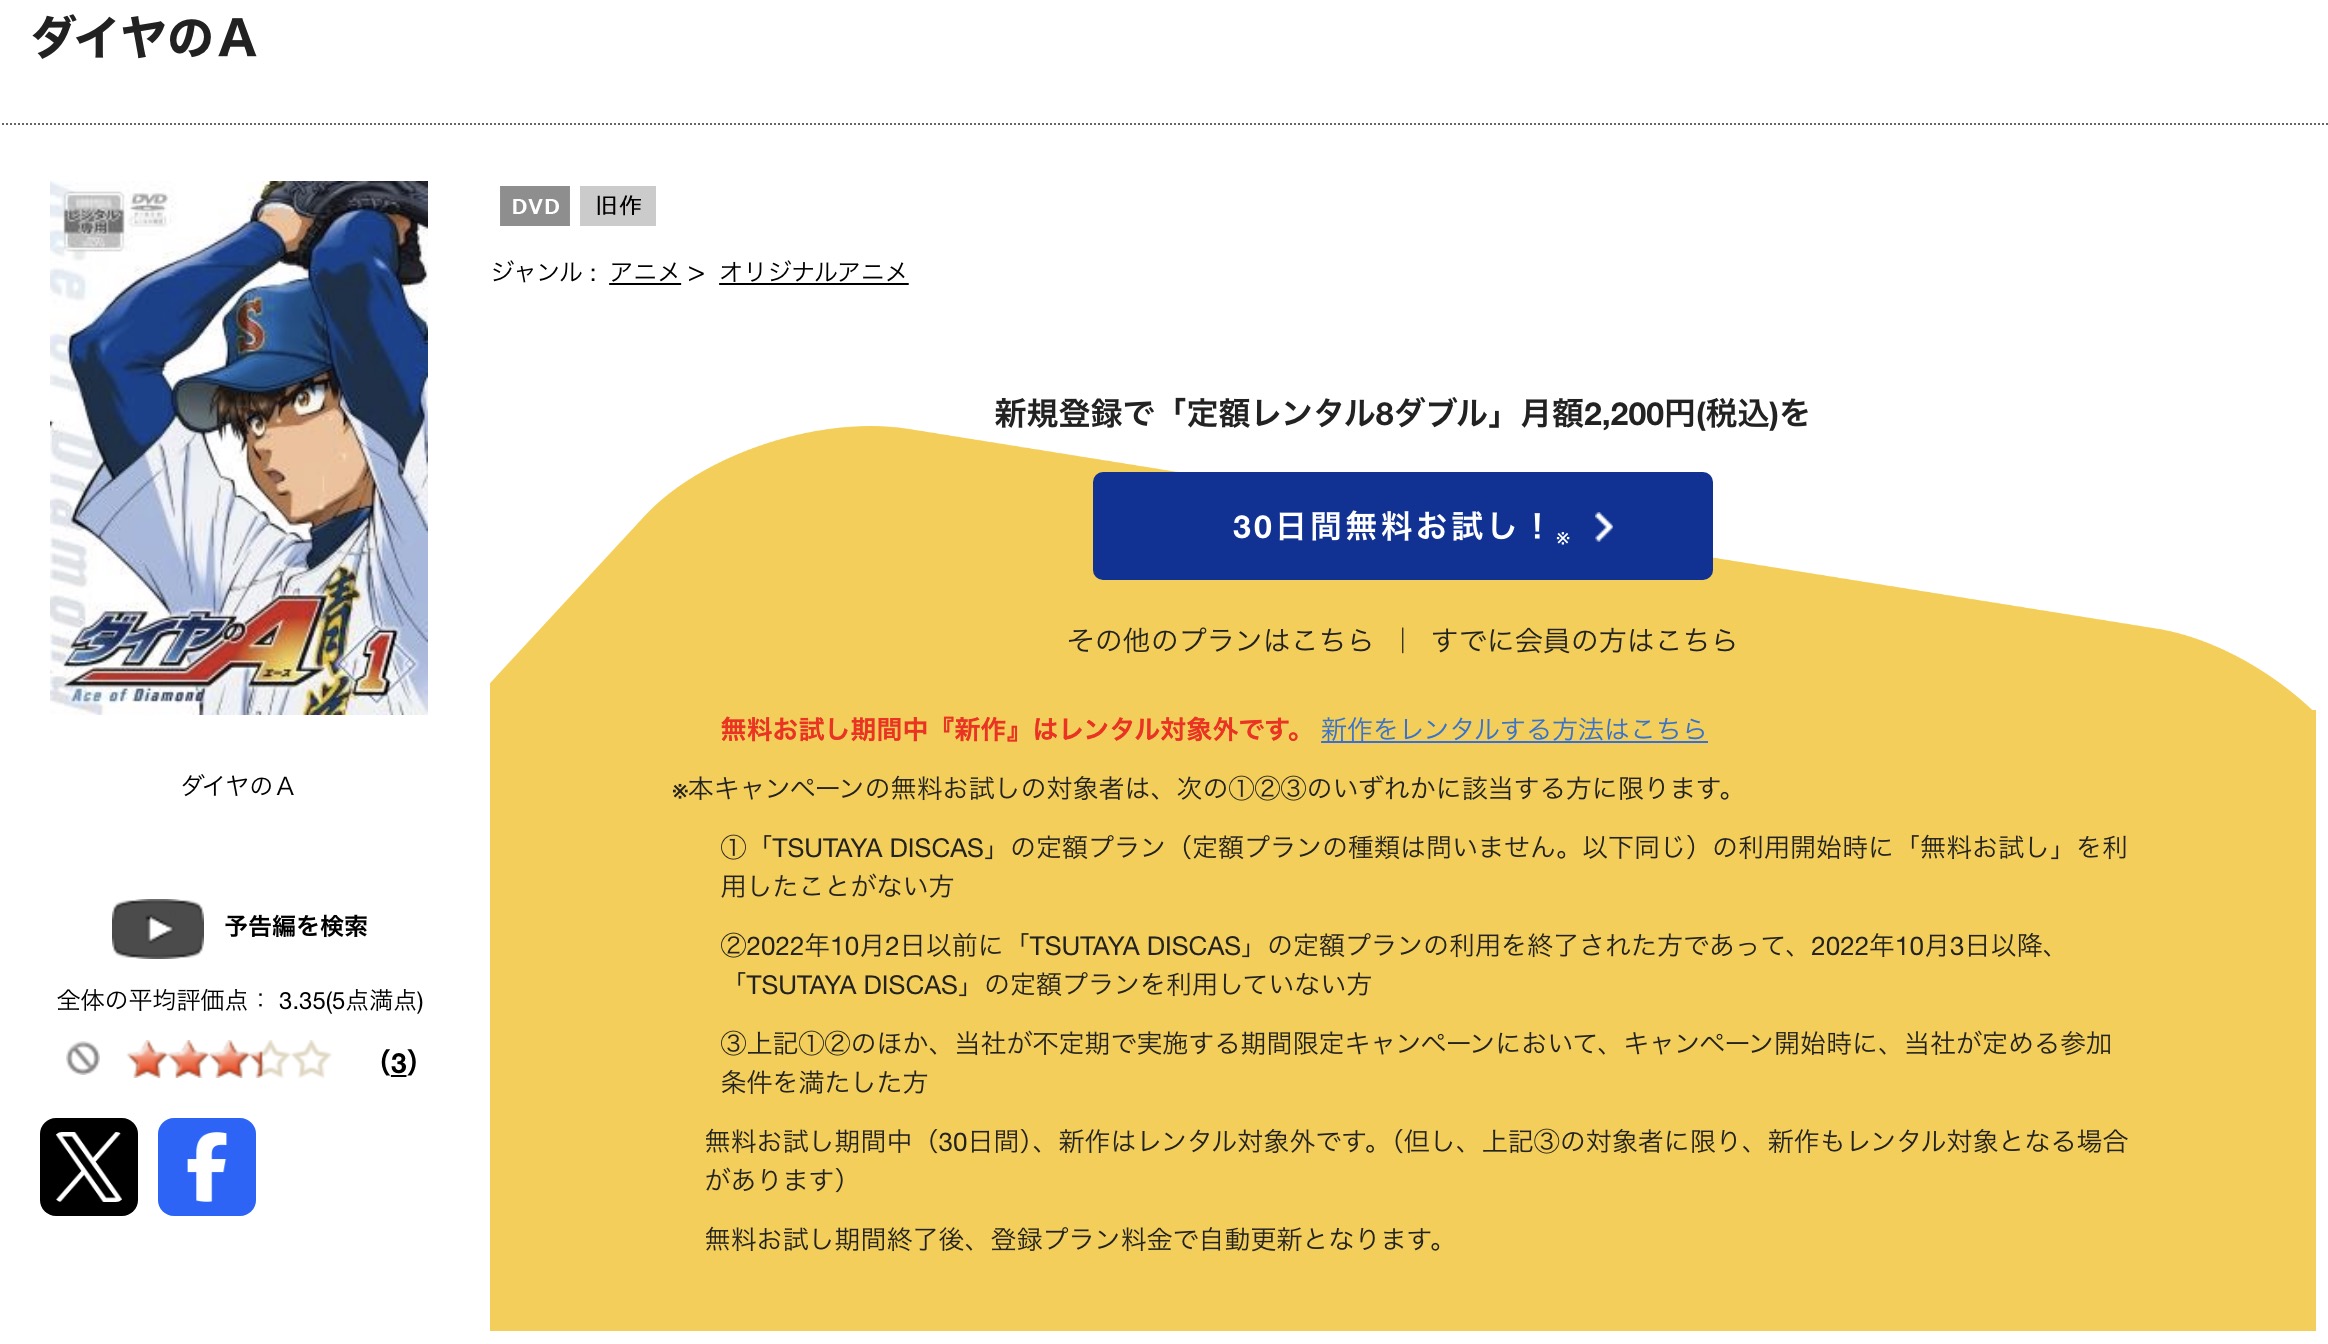Rate with the fifth star
Screen dimensions: 2328x1344
311,1059
